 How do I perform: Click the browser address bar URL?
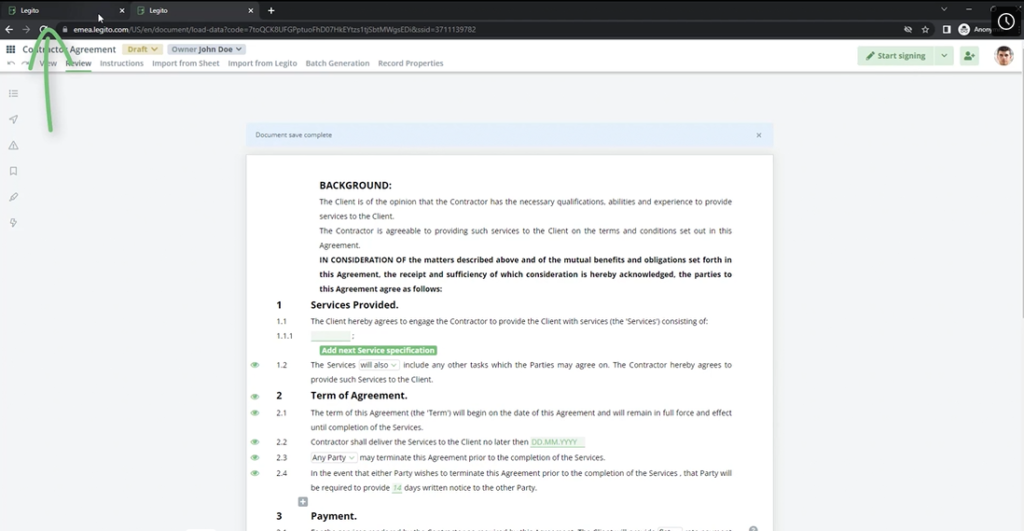point(274,29)
